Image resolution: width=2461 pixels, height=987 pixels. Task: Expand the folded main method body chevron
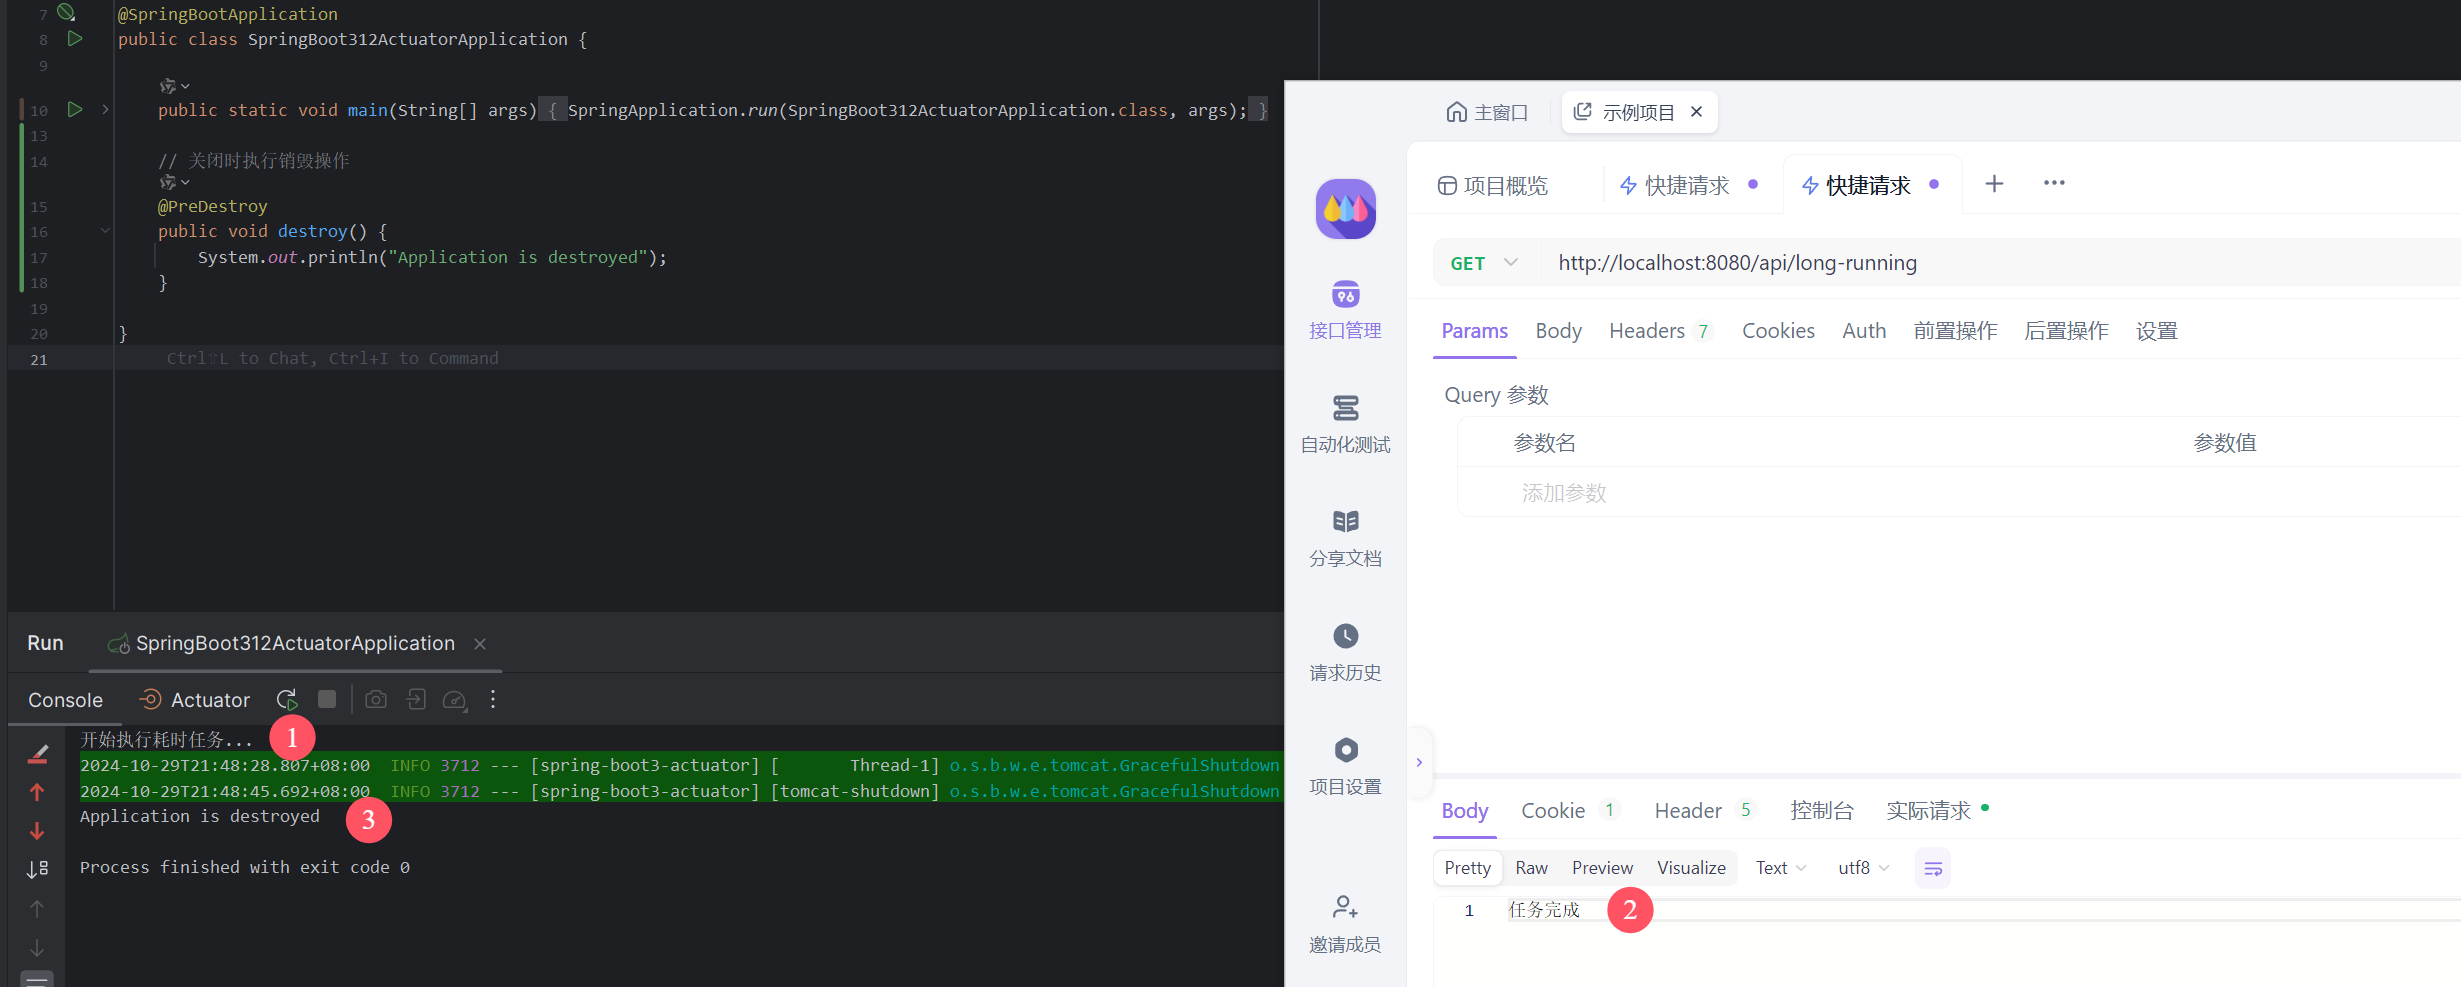tap(105, 109)
